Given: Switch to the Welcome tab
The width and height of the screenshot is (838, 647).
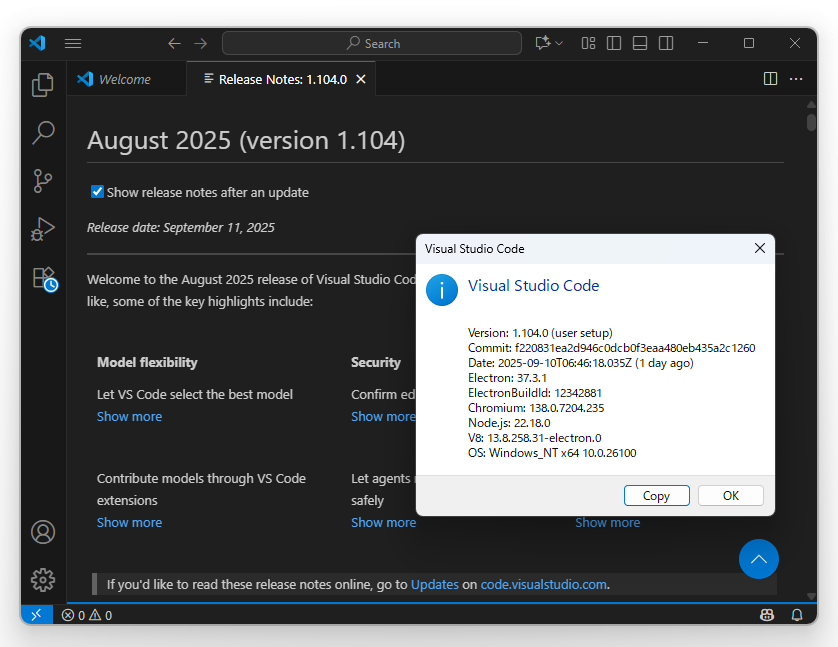Looking at the screenshot, I should [127, 78].
